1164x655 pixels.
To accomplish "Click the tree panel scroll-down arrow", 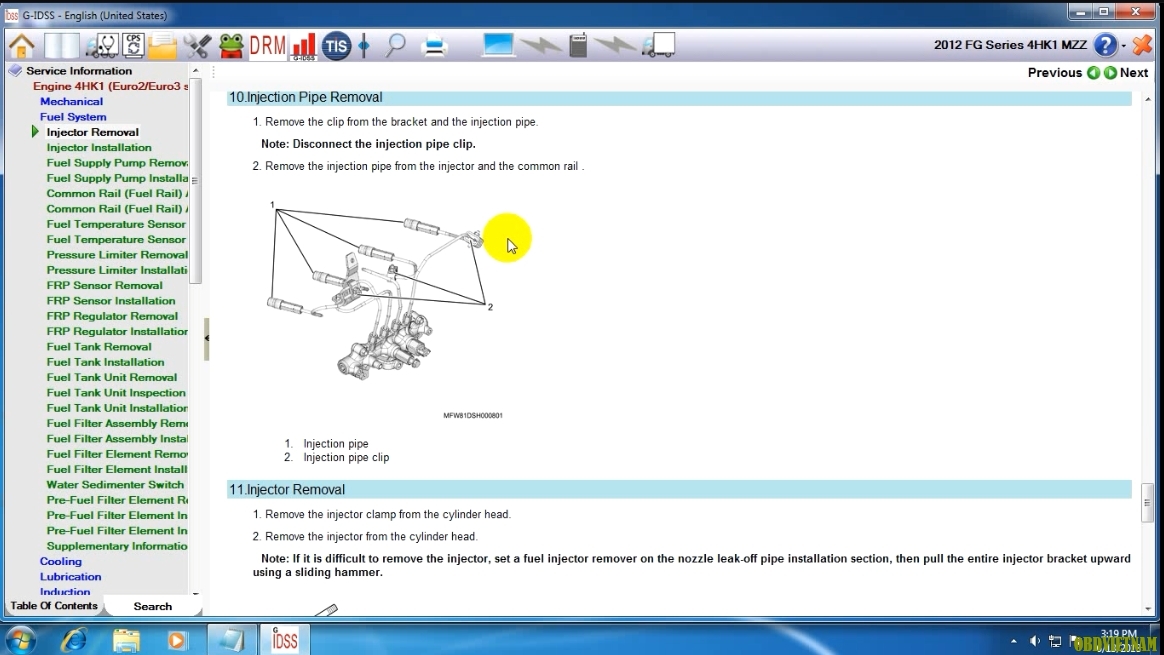I will click(x=195, y=593).
